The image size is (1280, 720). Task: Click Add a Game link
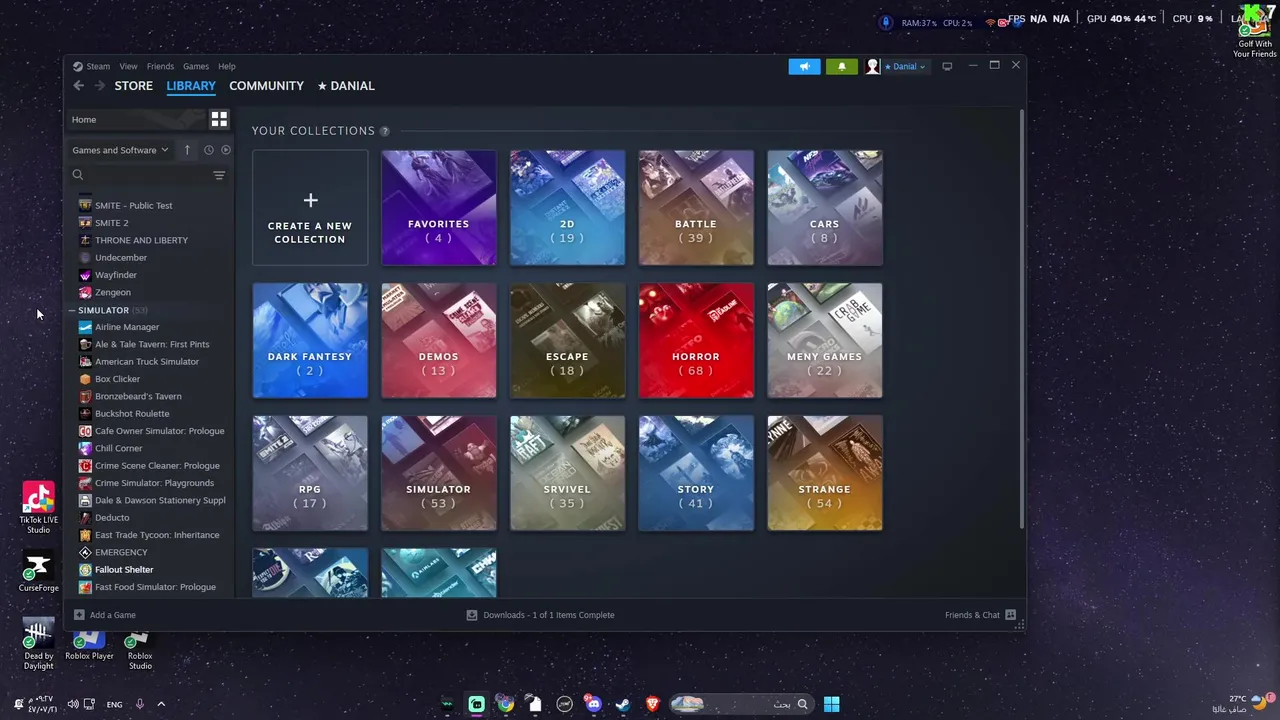113,615
